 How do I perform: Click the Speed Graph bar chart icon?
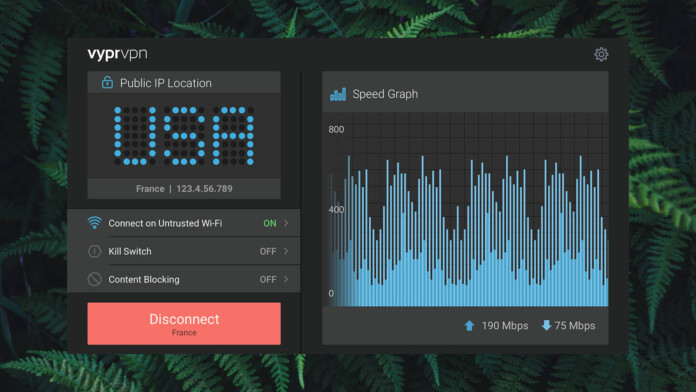(x=338, y=94)
